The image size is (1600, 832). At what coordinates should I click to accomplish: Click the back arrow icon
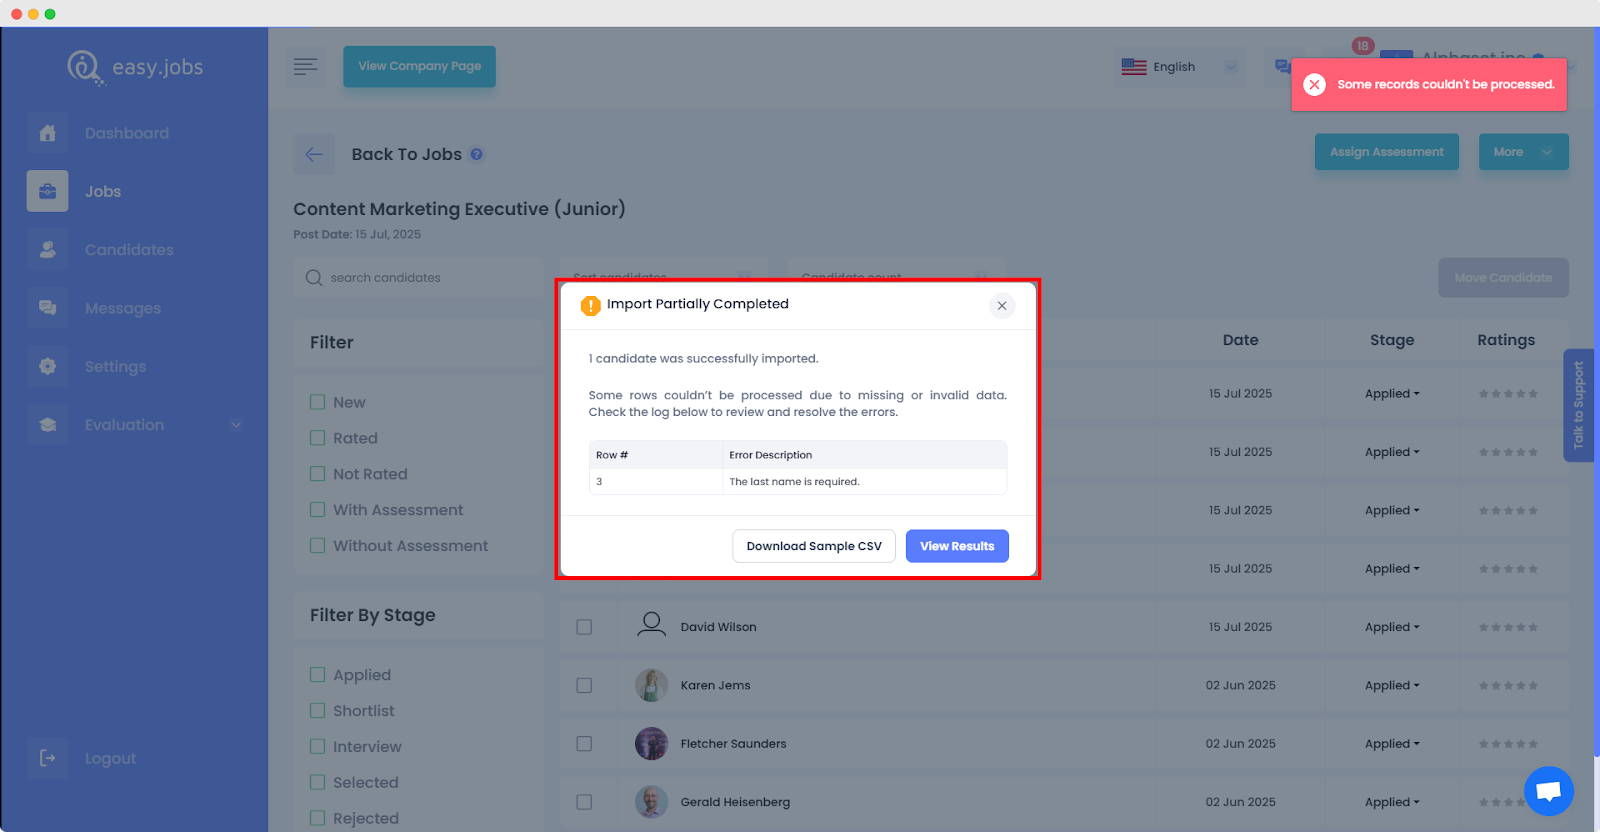[314, 154]
